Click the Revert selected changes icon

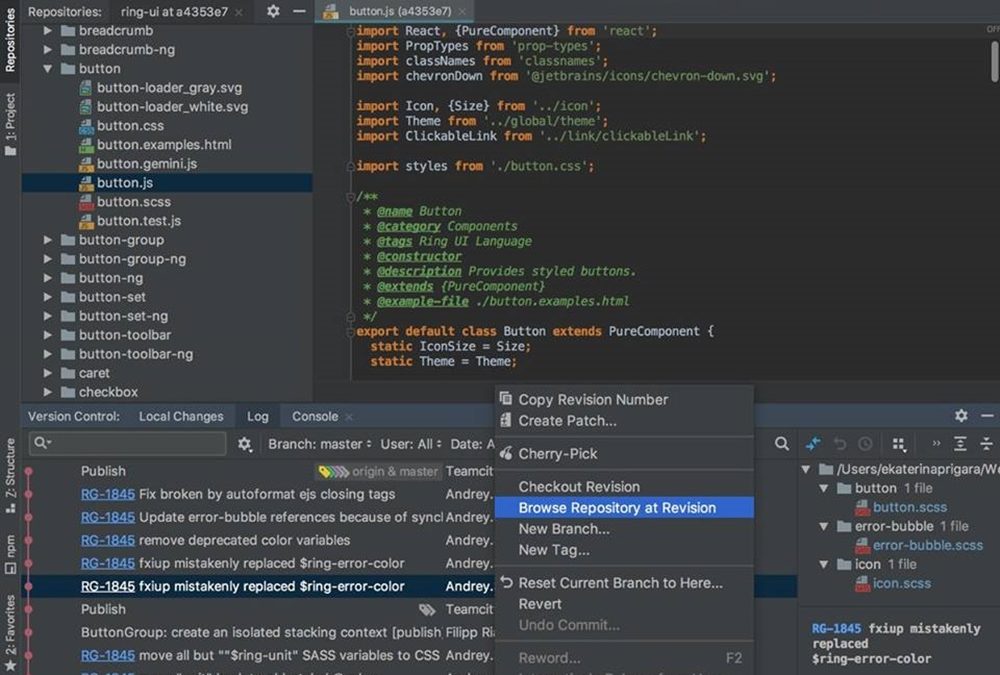(840, 444)
